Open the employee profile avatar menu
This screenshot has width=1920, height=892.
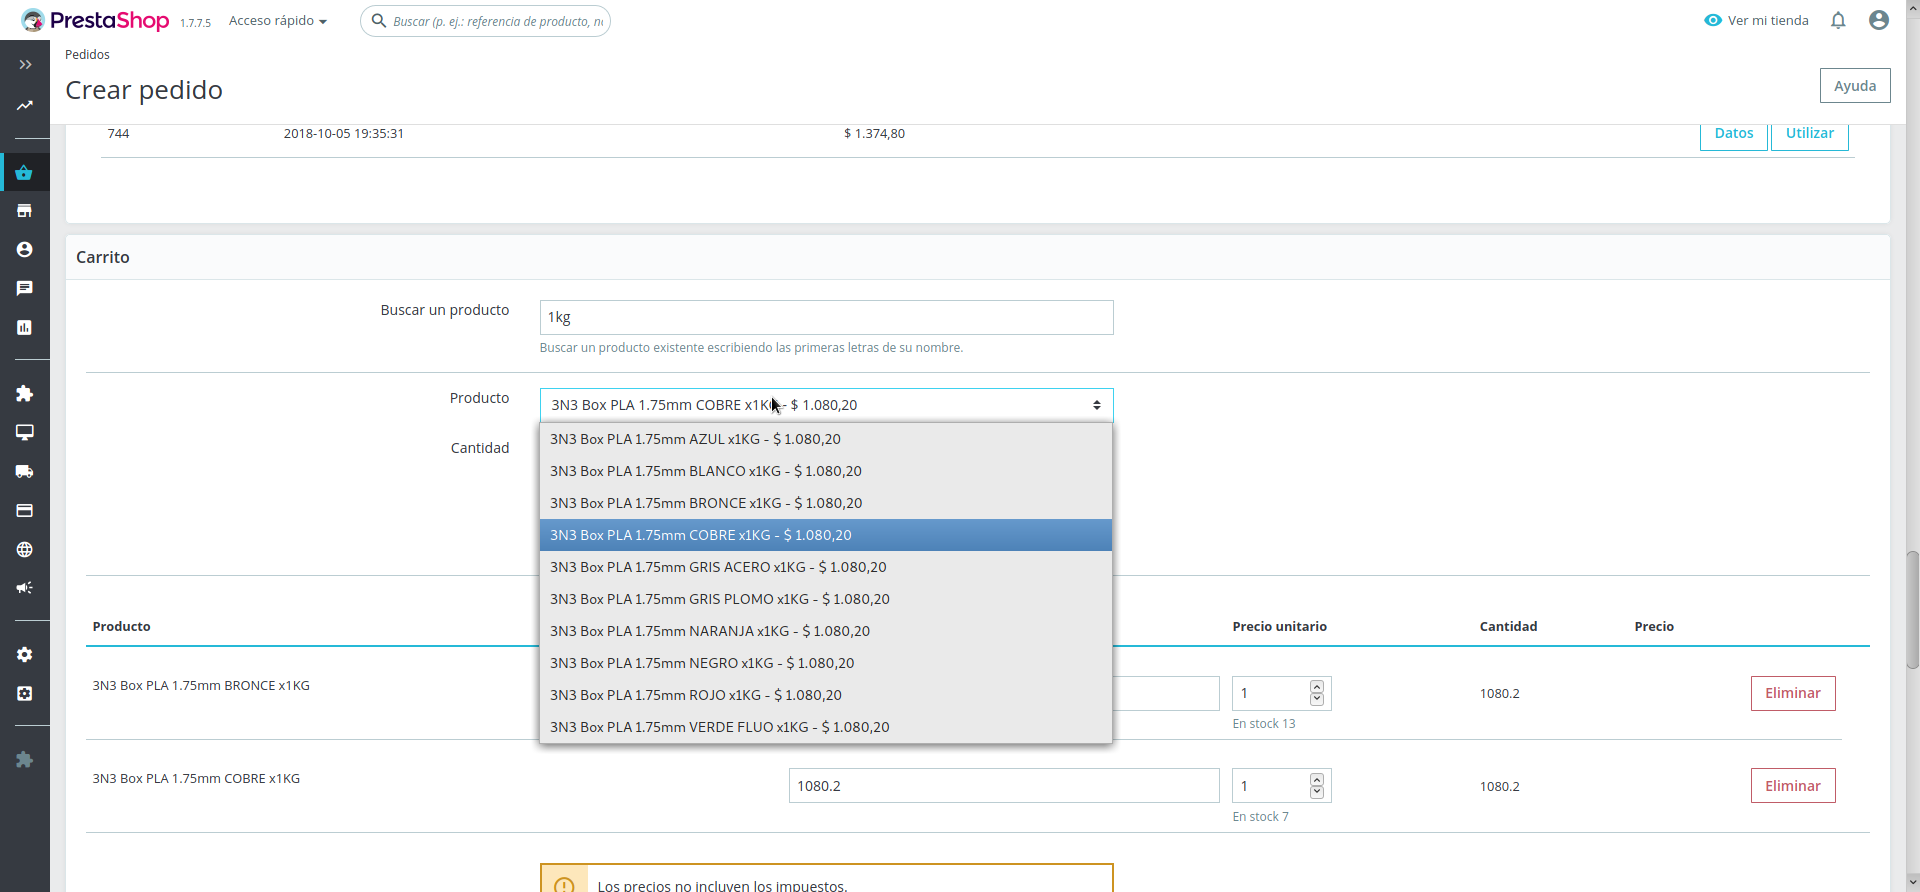point(1879,20)
